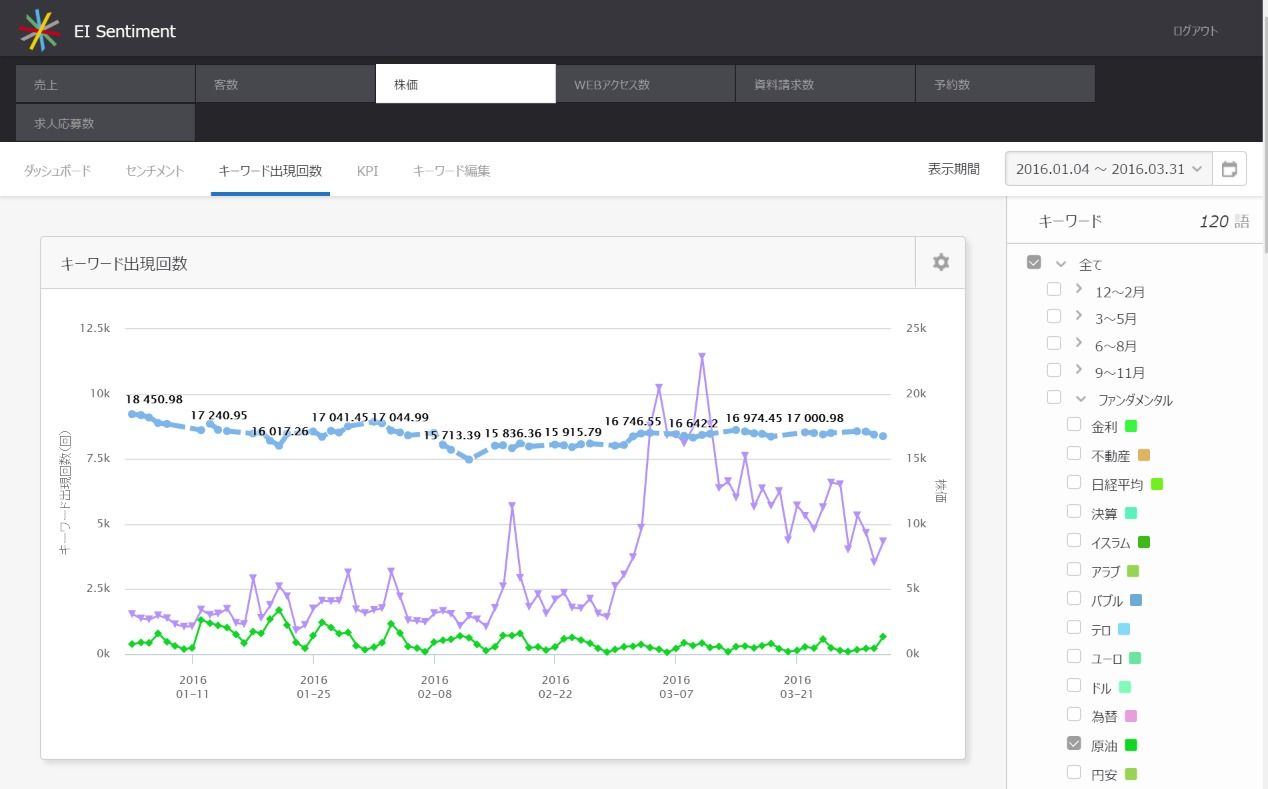Open the WEBアクセス数 tab
Screen dimensions: 1268x789
pyautogui.click(x=645, y=84)
